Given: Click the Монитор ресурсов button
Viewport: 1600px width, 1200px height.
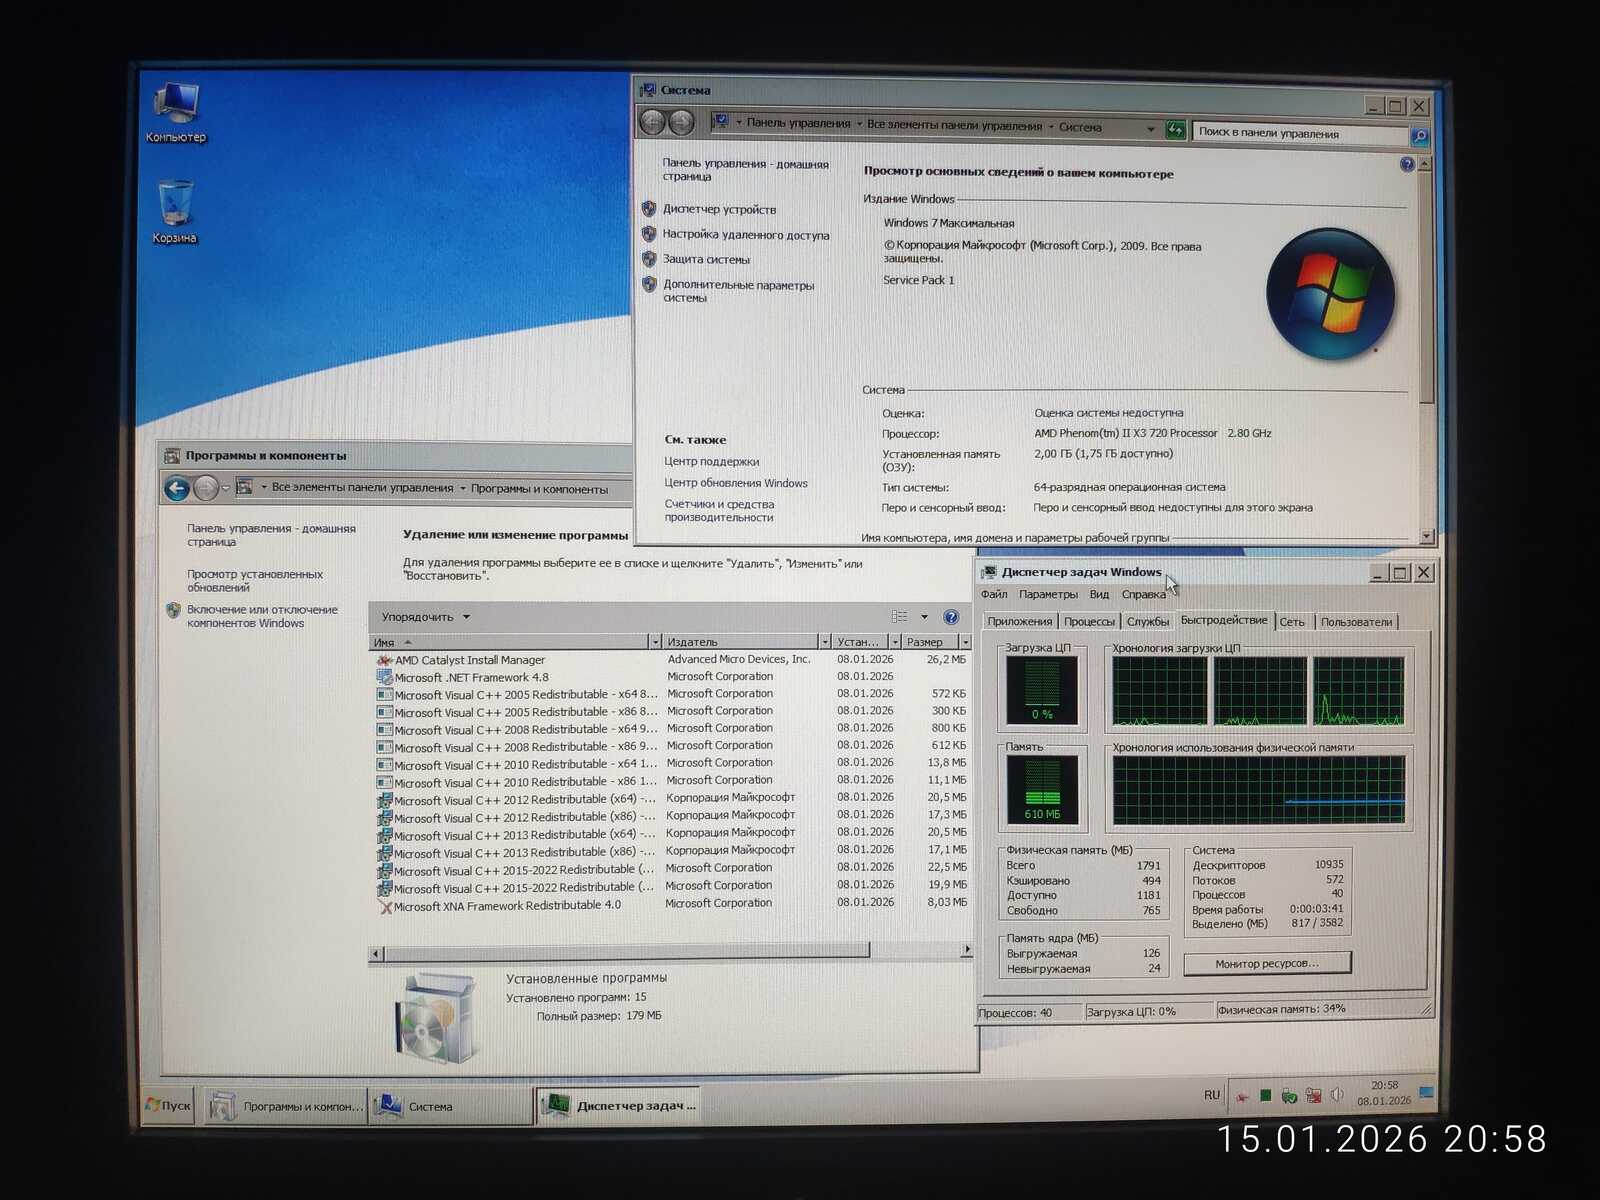Looking at the screenshot, I should coord(1267,963).
